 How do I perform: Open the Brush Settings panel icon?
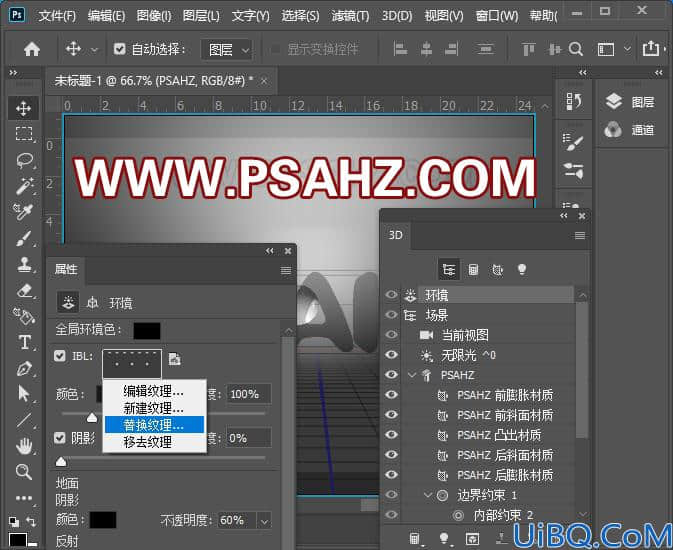(573, 142)
